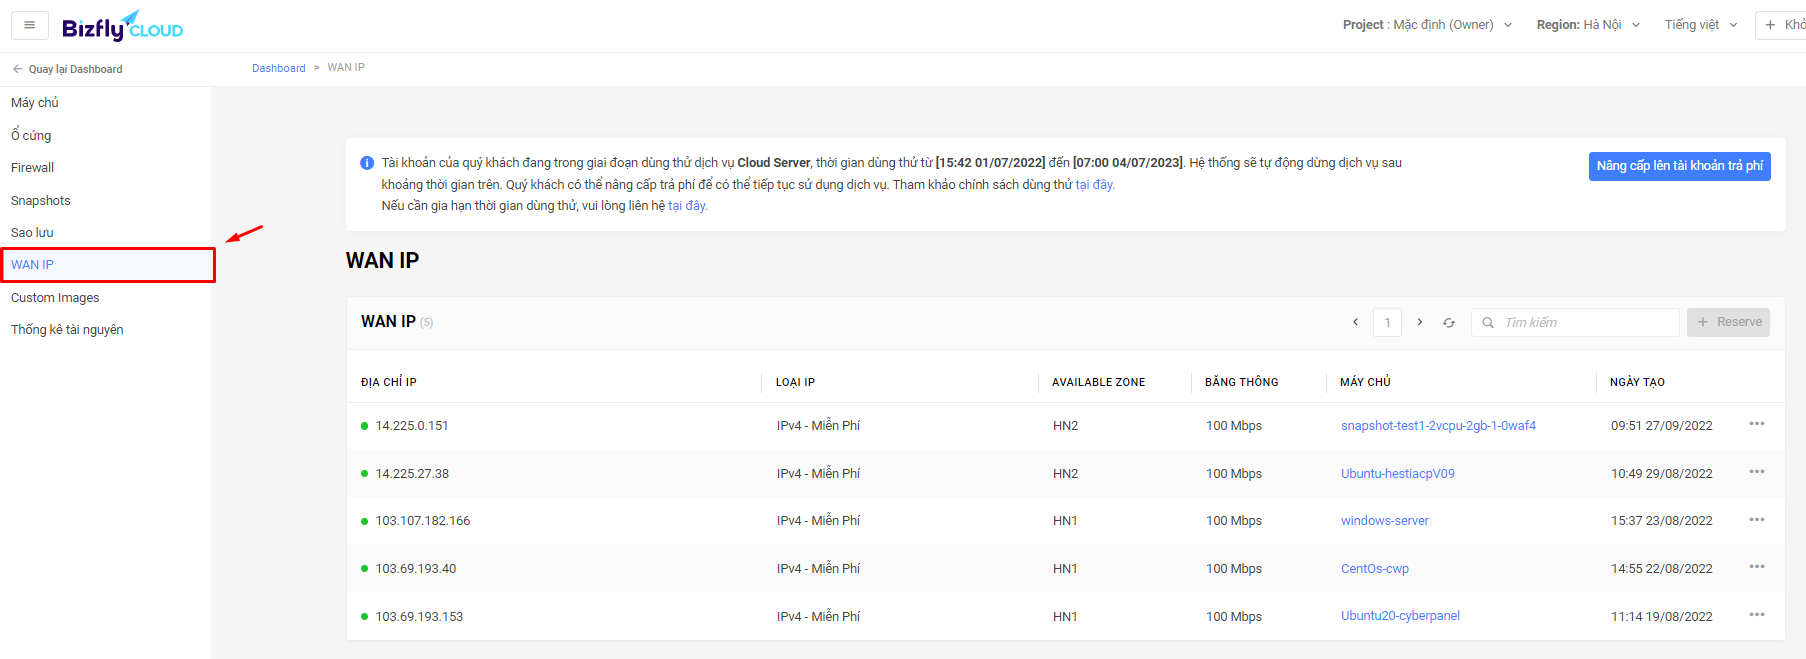Click the ĐỊA CHỈ IP column header

(389, 382)
